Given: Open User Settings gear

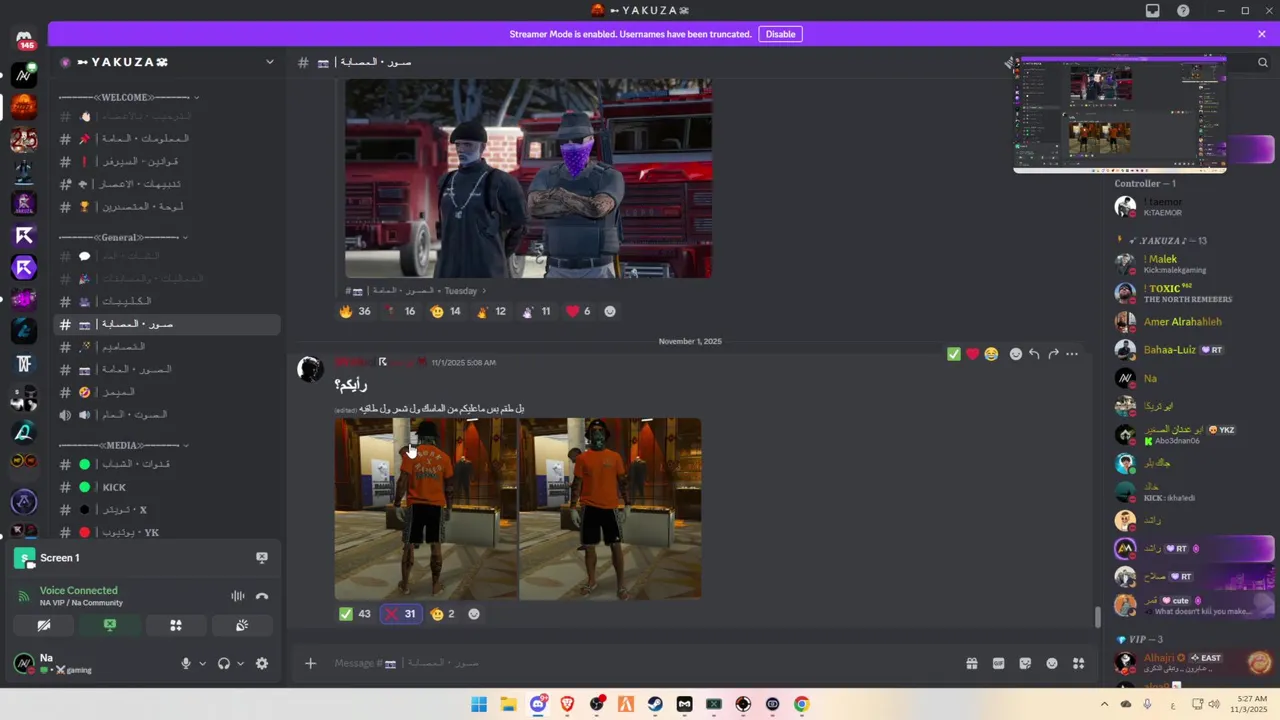Looking at the screenshot, I should tap(262, 663).
